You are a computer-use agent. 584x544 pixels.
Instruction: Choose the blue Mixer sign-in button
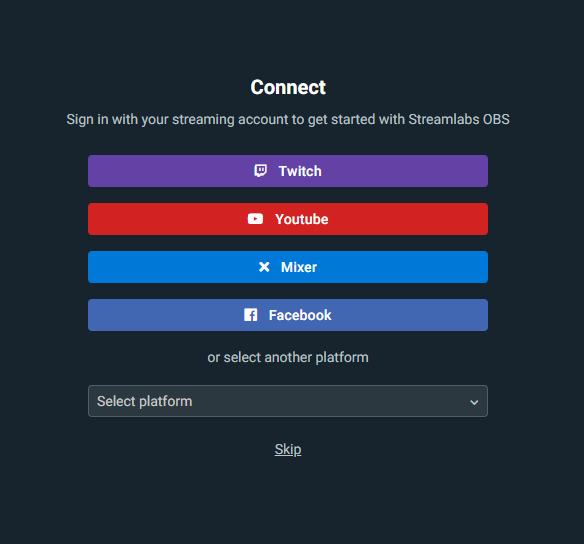click(x=288, y=267)
